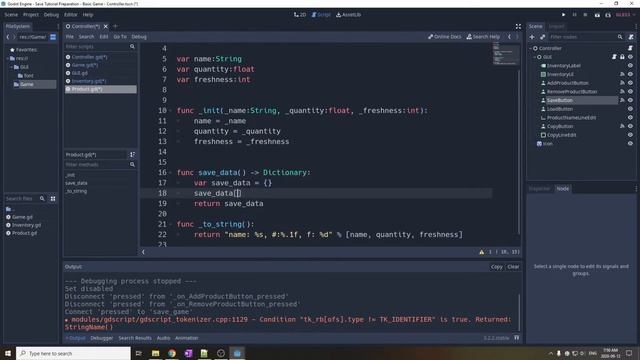Add a new node with plus icon

(x=532, y=37)
